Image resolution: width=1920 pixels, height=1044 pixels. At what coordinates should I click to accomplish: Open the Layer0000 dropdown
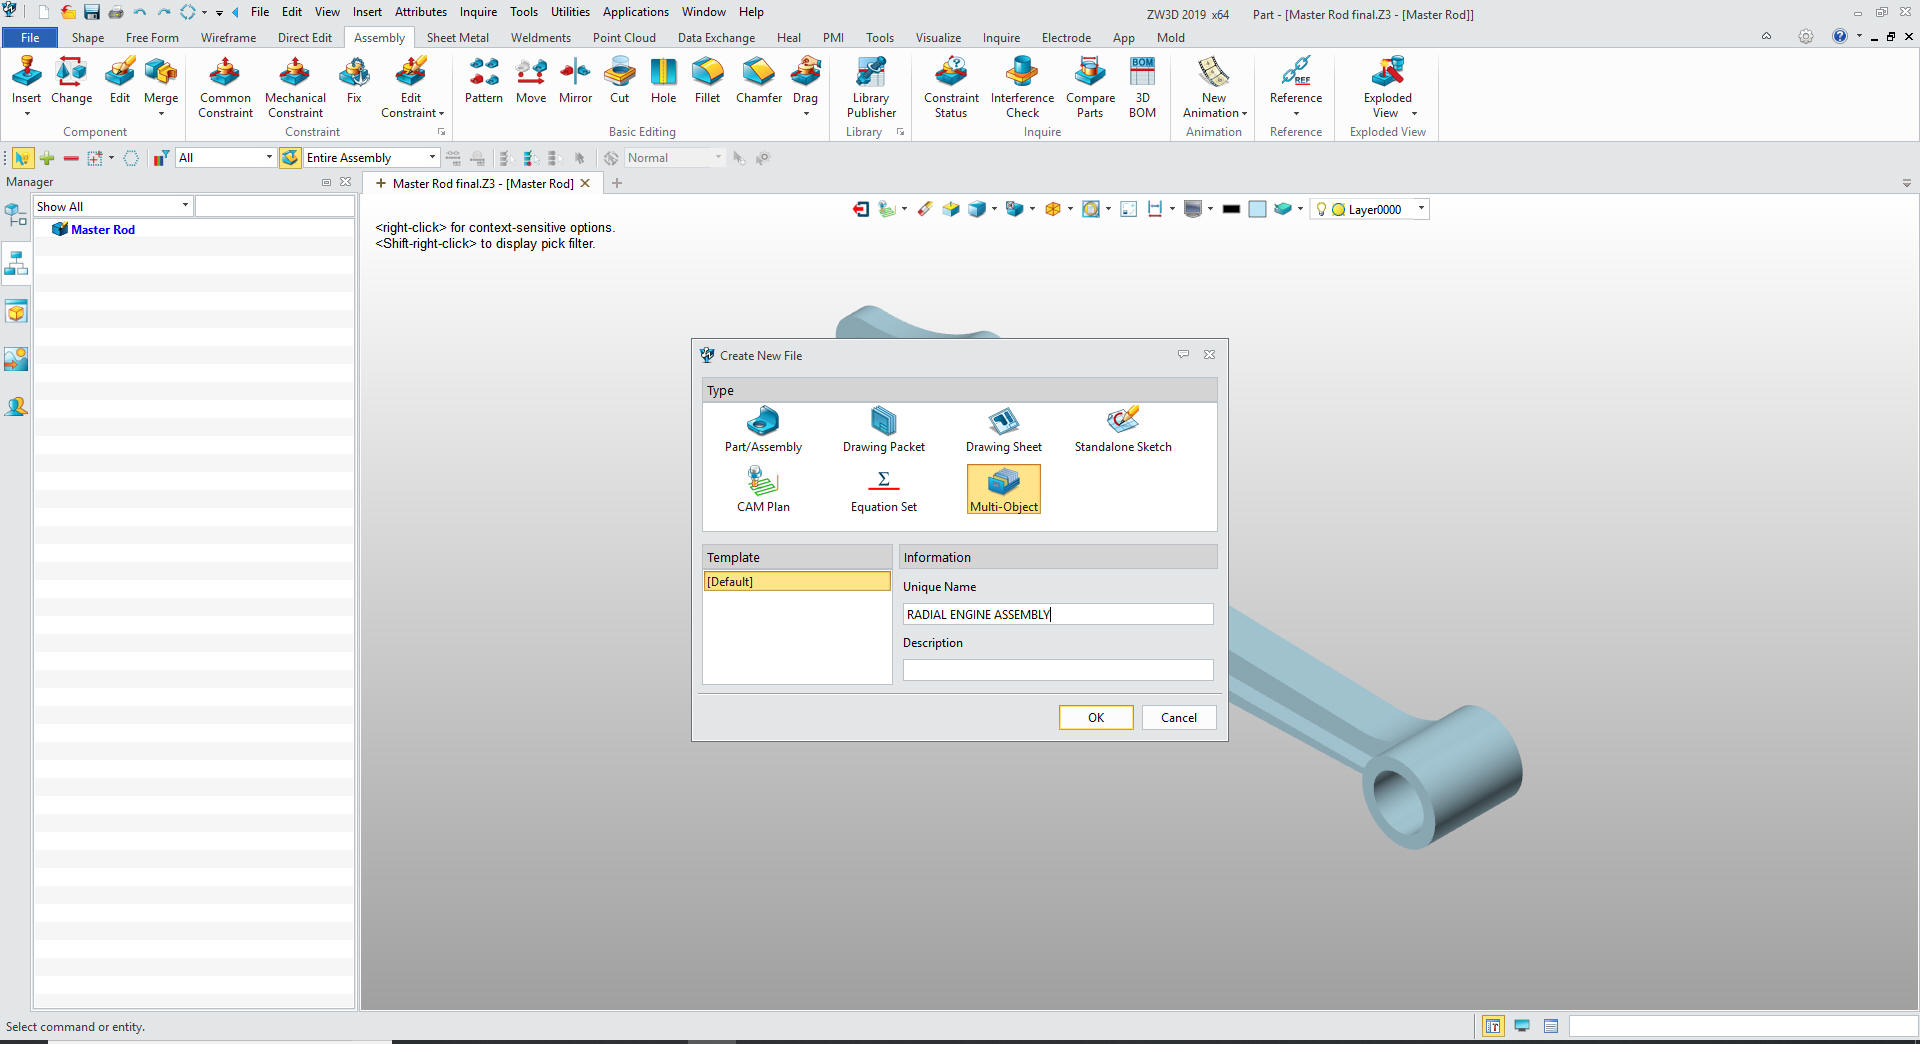tap(1421, 209)
